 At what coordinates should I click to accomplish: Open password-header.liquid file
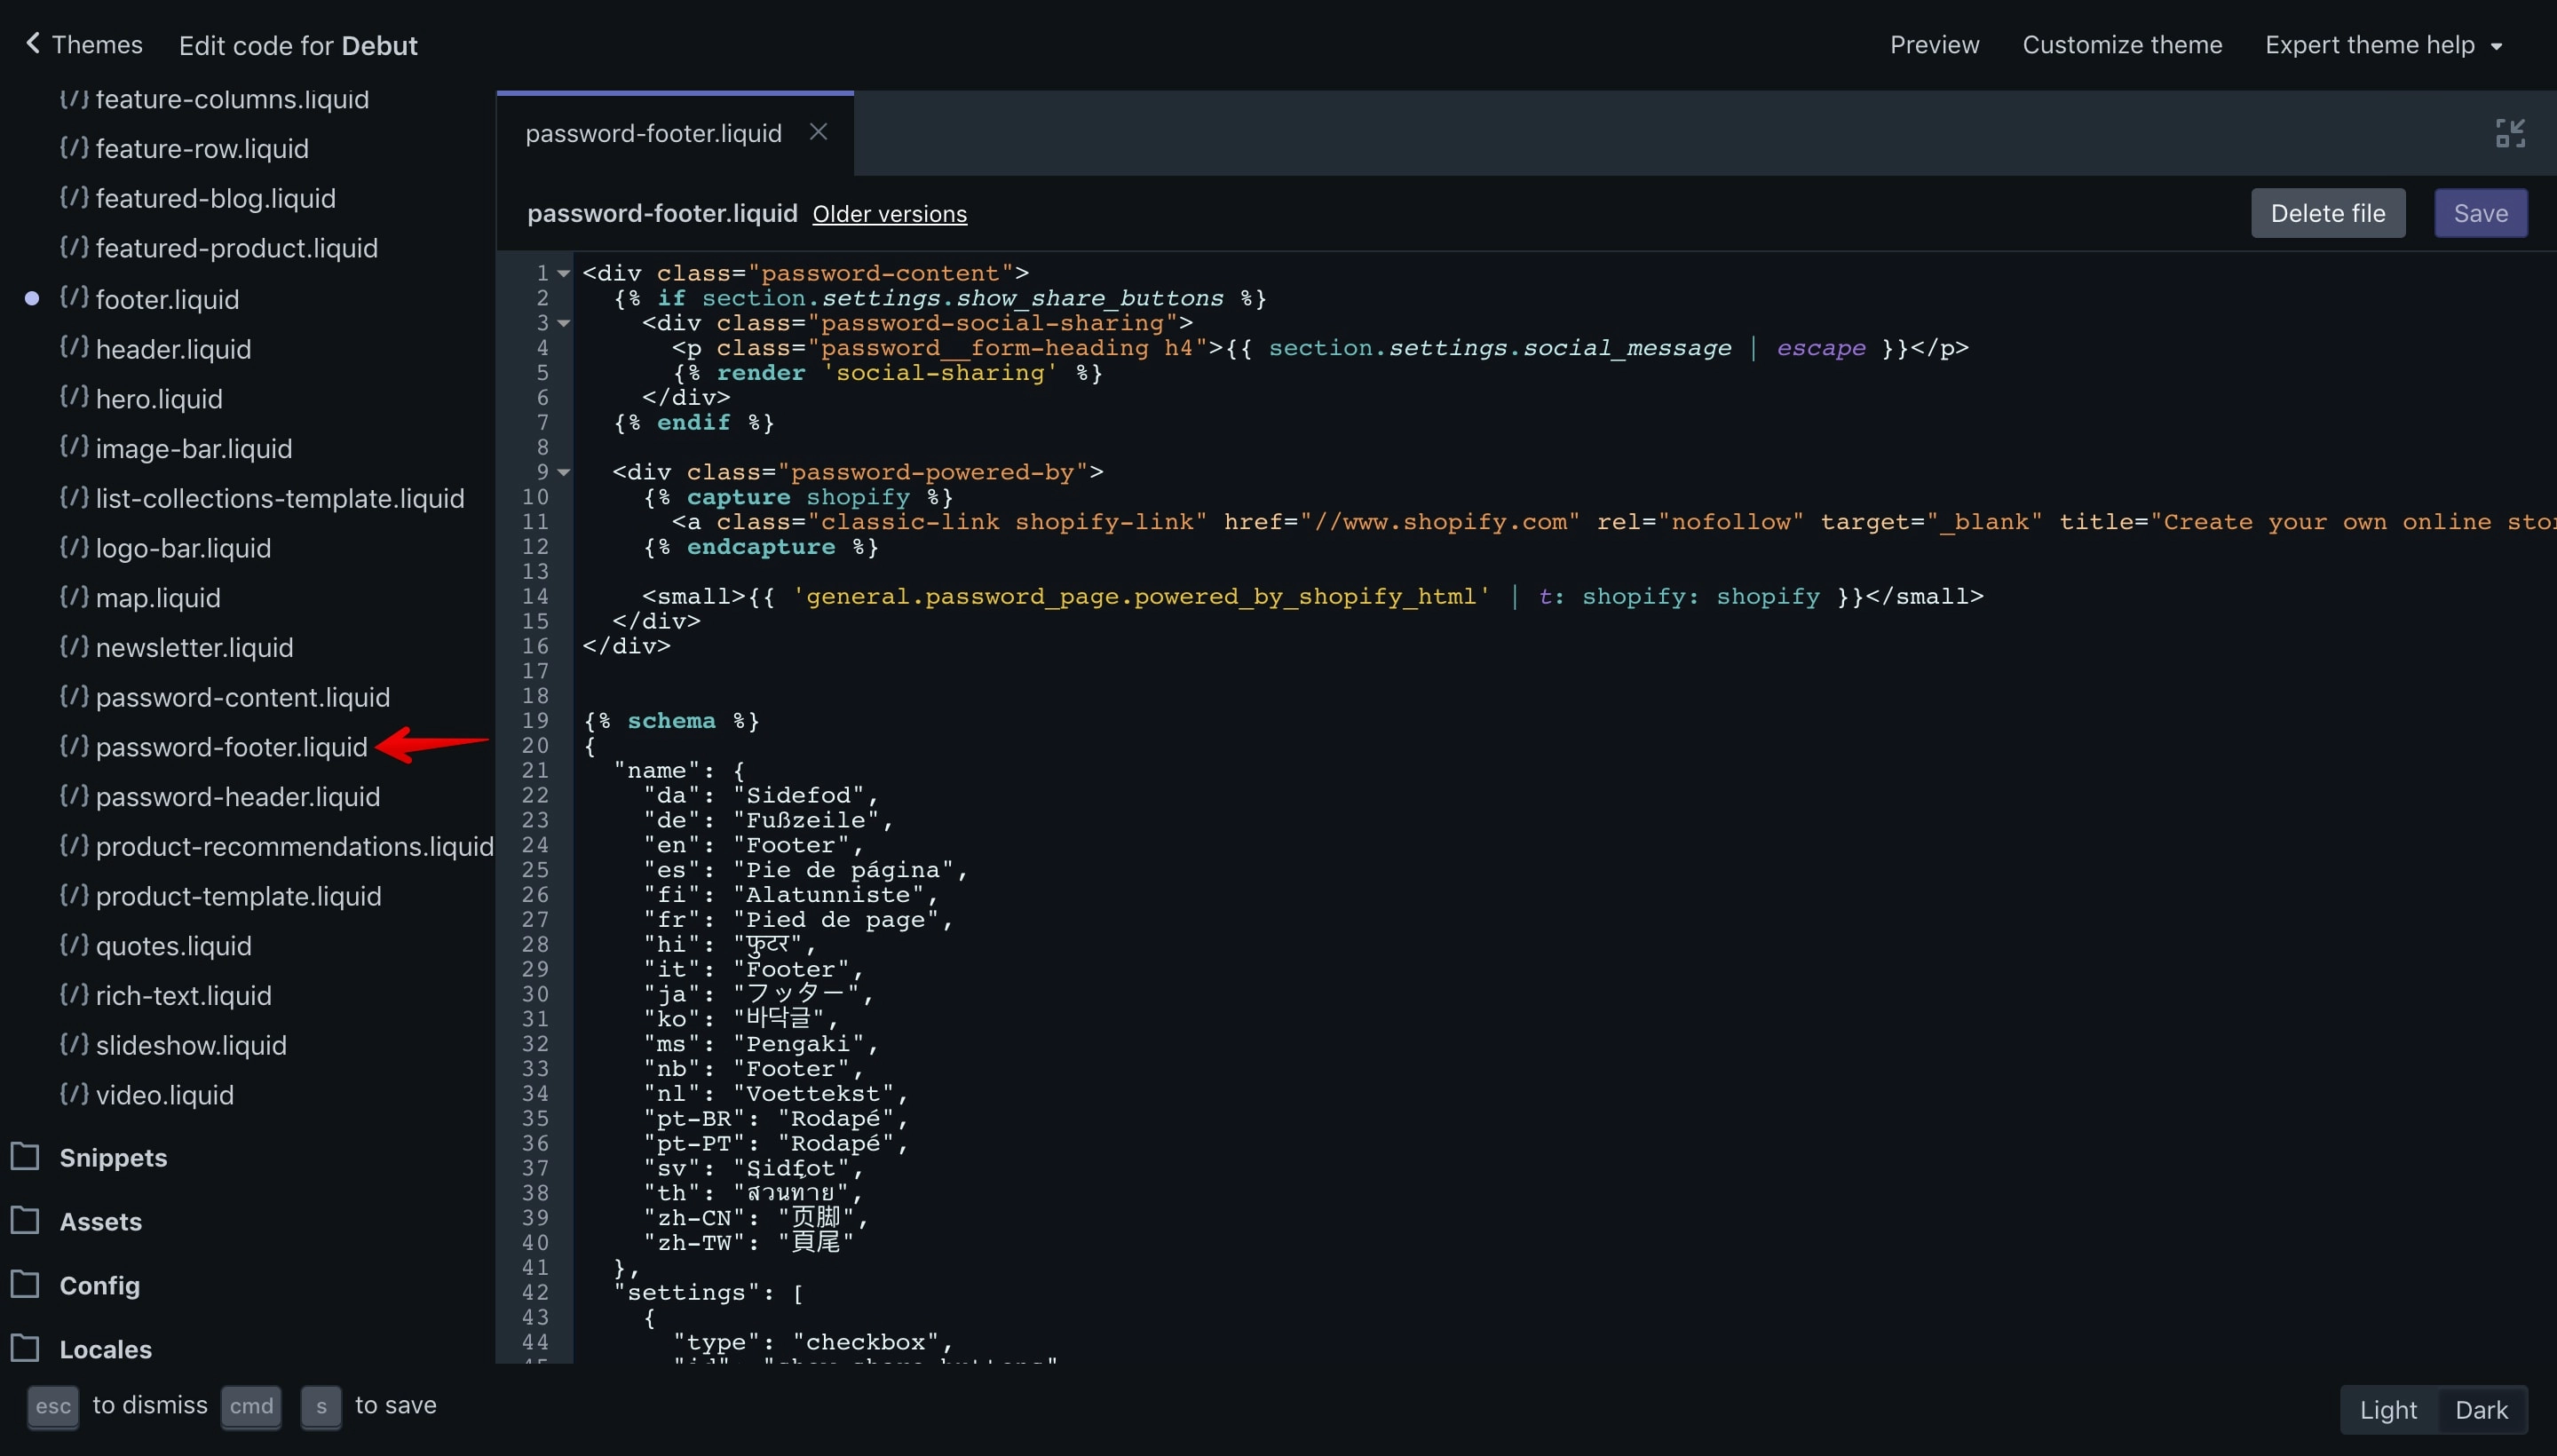238,797
